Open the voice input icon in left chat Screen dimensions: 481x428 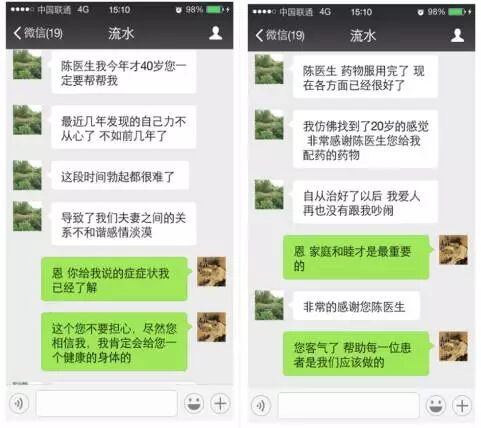pos(19,404)
